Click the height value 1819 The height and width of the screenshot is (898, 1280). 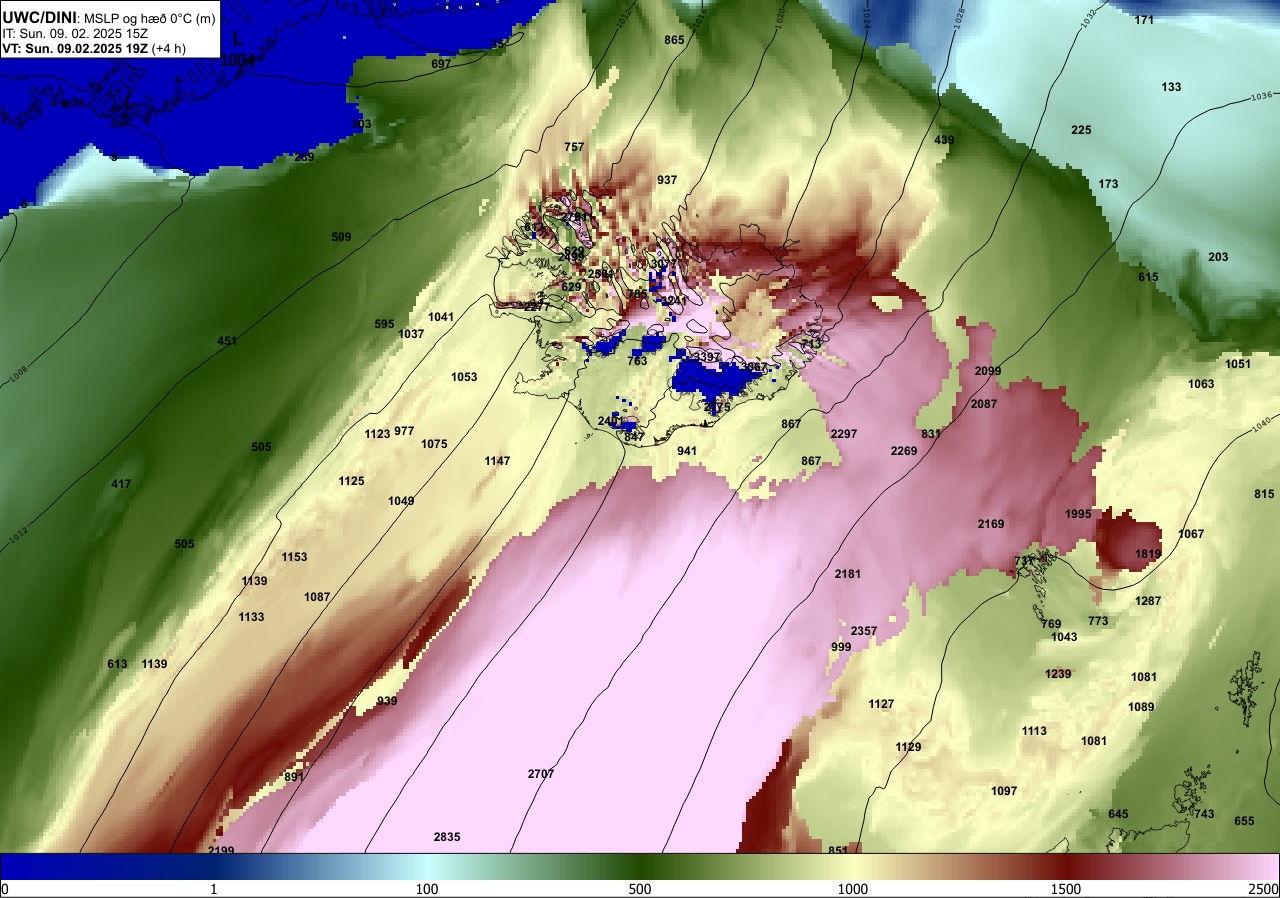coord(1148,554)
